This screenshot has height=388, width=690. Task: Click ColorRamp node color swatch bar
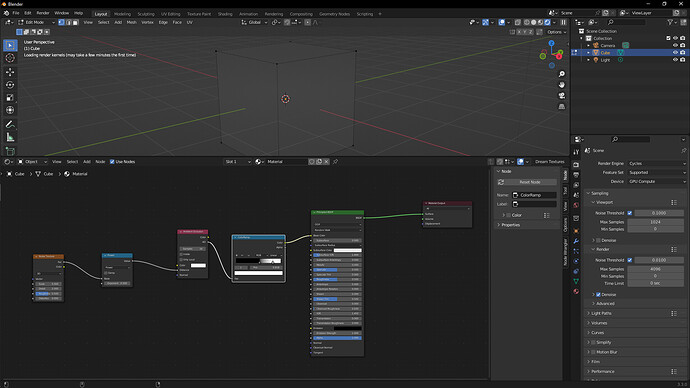click(x=258, y=273)
